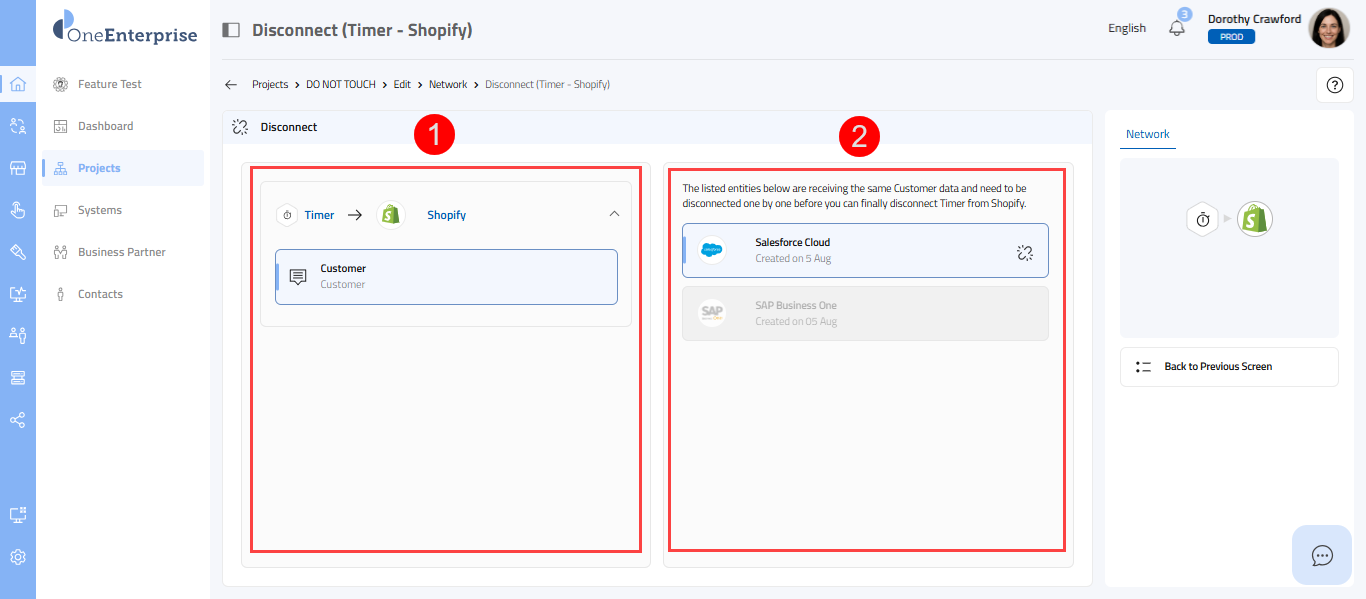Click the disconnect icon on Salesforce Cloud
This screenshot has width=1366, height=599.
tap(1024, 252)
